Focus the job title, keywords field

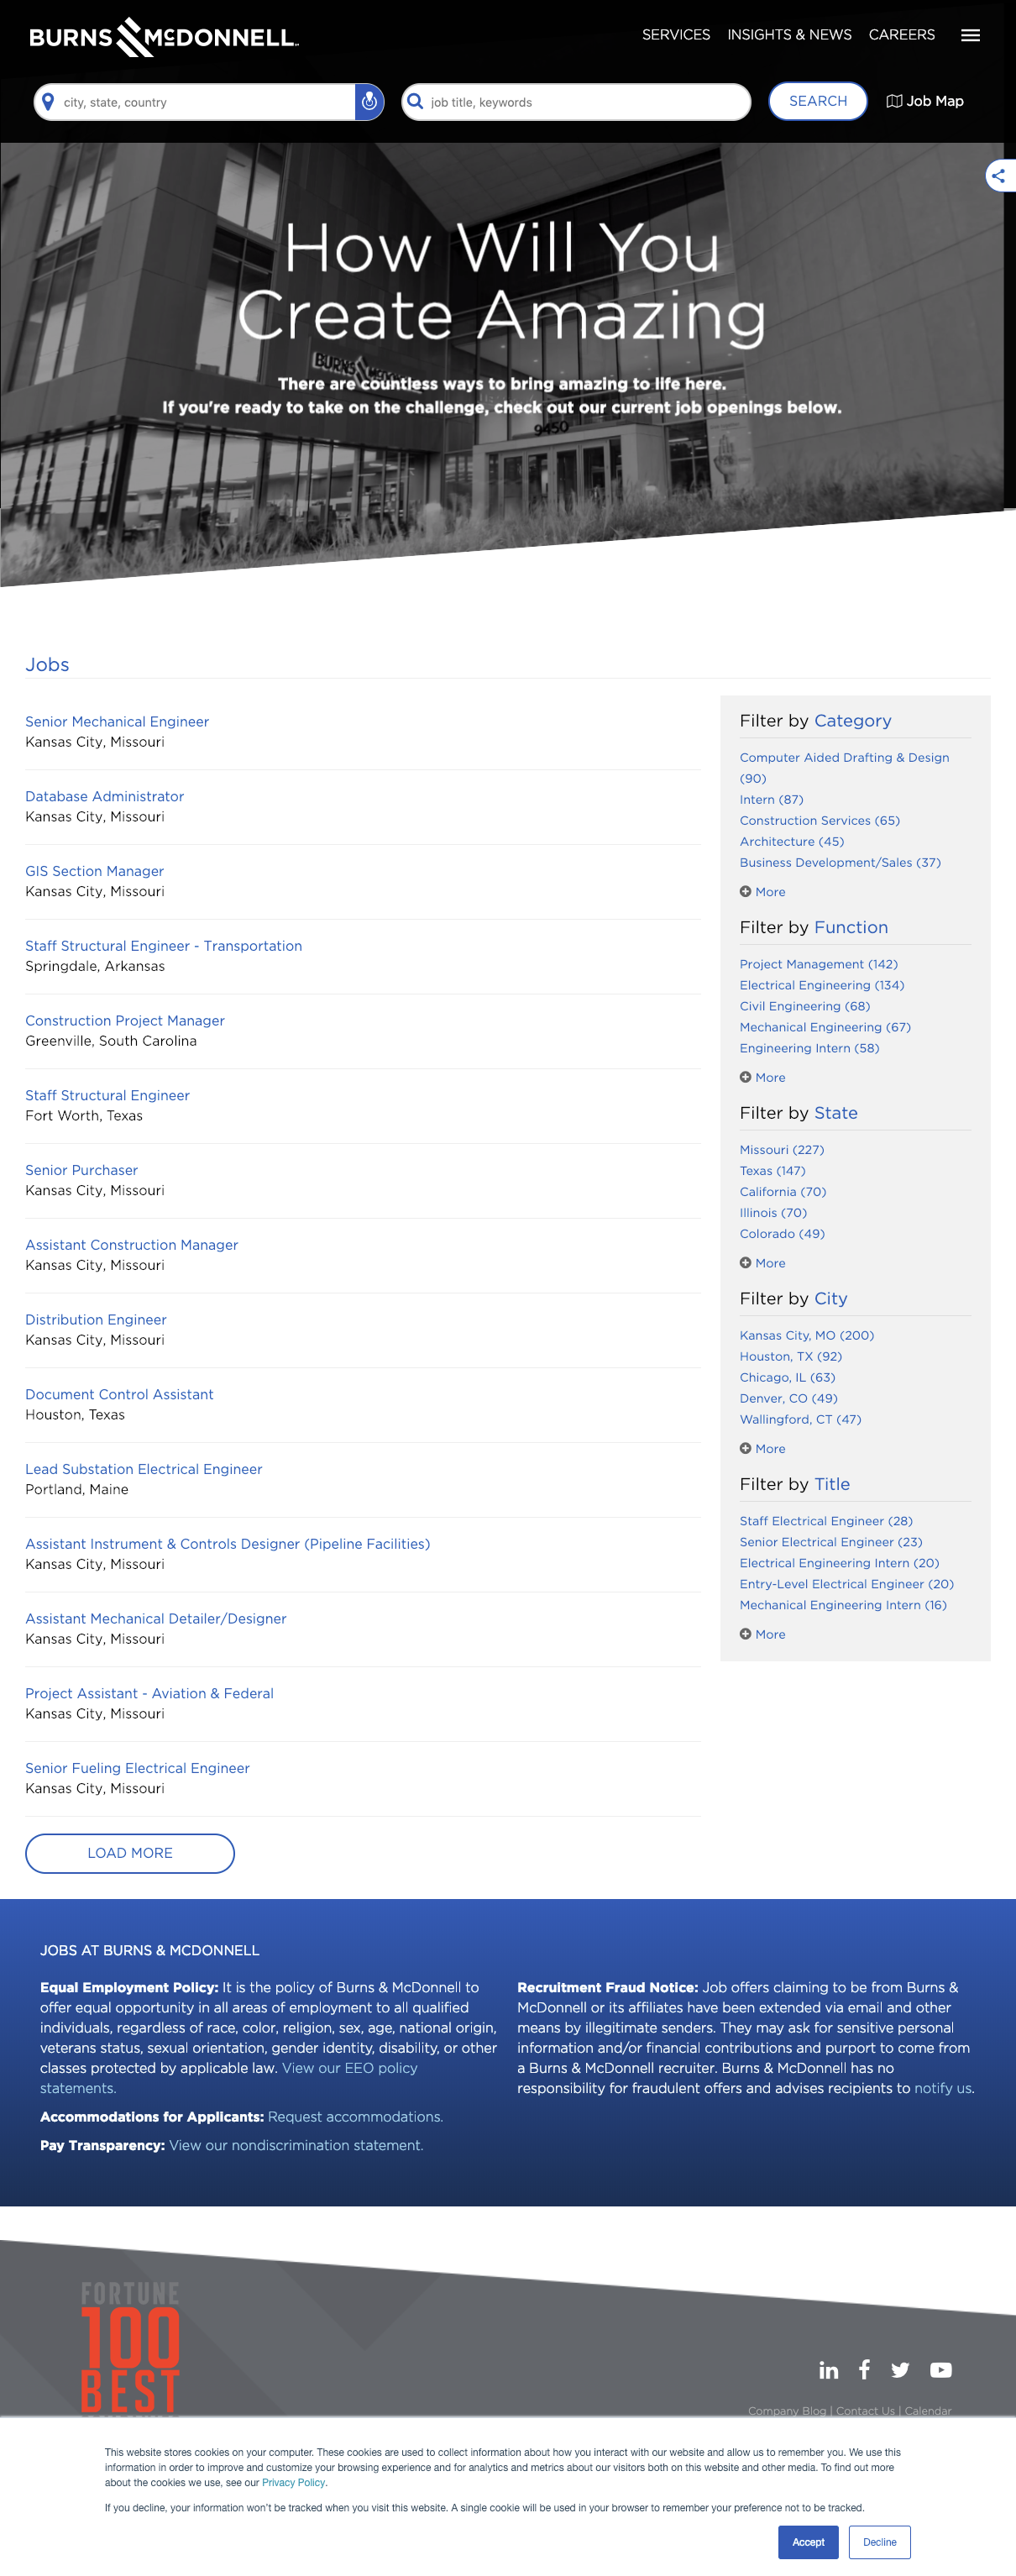click(576, 102)
